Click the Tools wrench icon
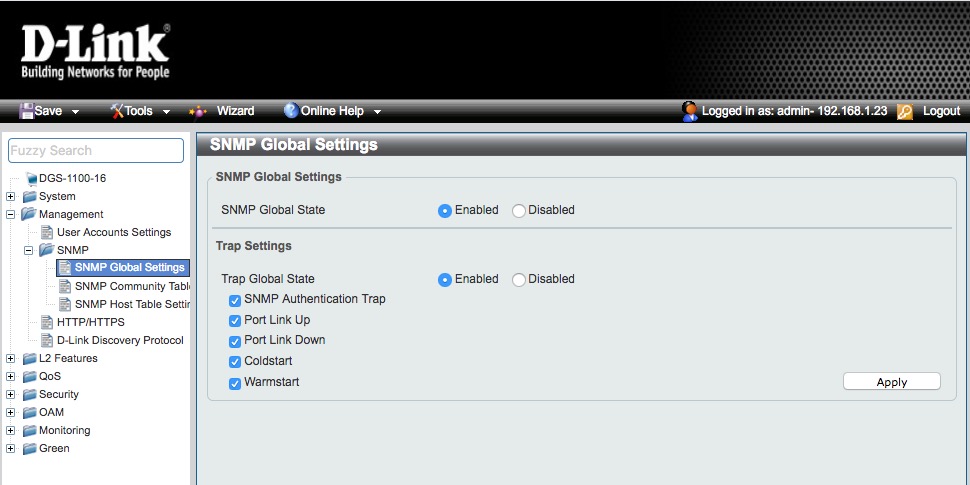Image resolution: width=970 pixels, height=485 pixels. 116,111
